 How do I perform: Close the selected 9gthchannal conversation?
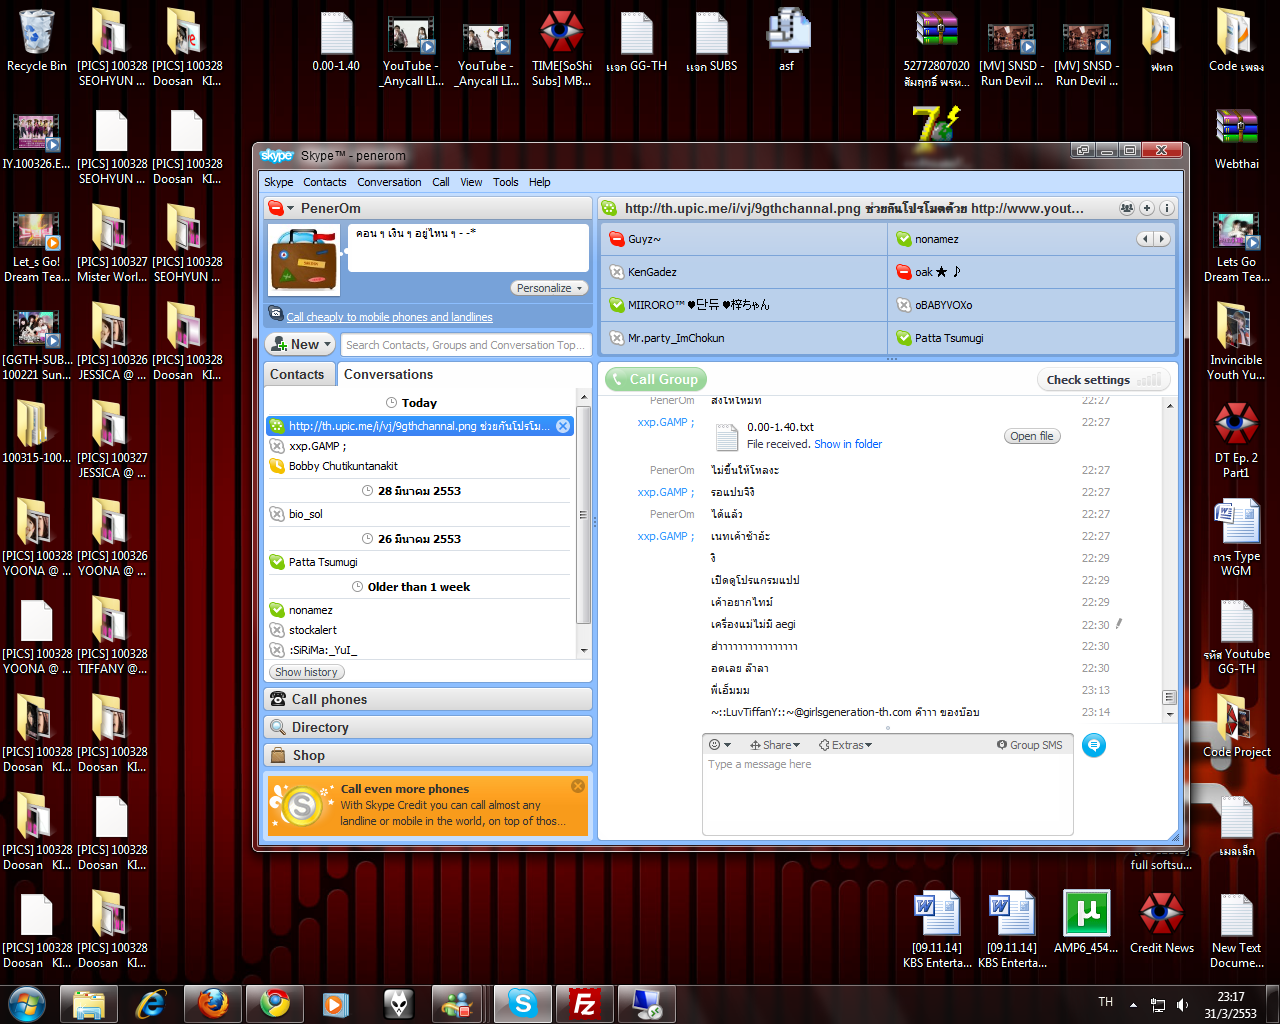point(563,426)
